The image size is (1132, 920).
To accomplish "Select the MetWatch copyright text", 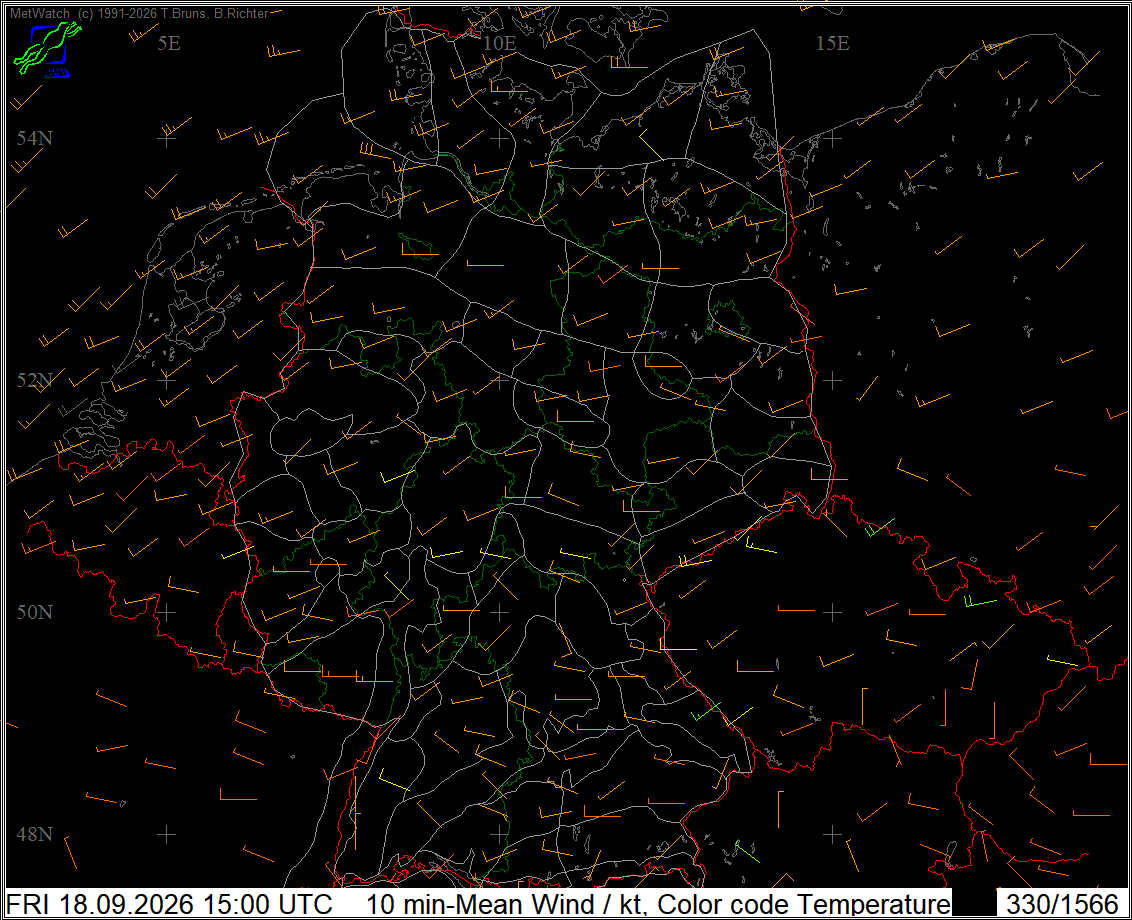I will pyautogui.click(x=139, y=13).
